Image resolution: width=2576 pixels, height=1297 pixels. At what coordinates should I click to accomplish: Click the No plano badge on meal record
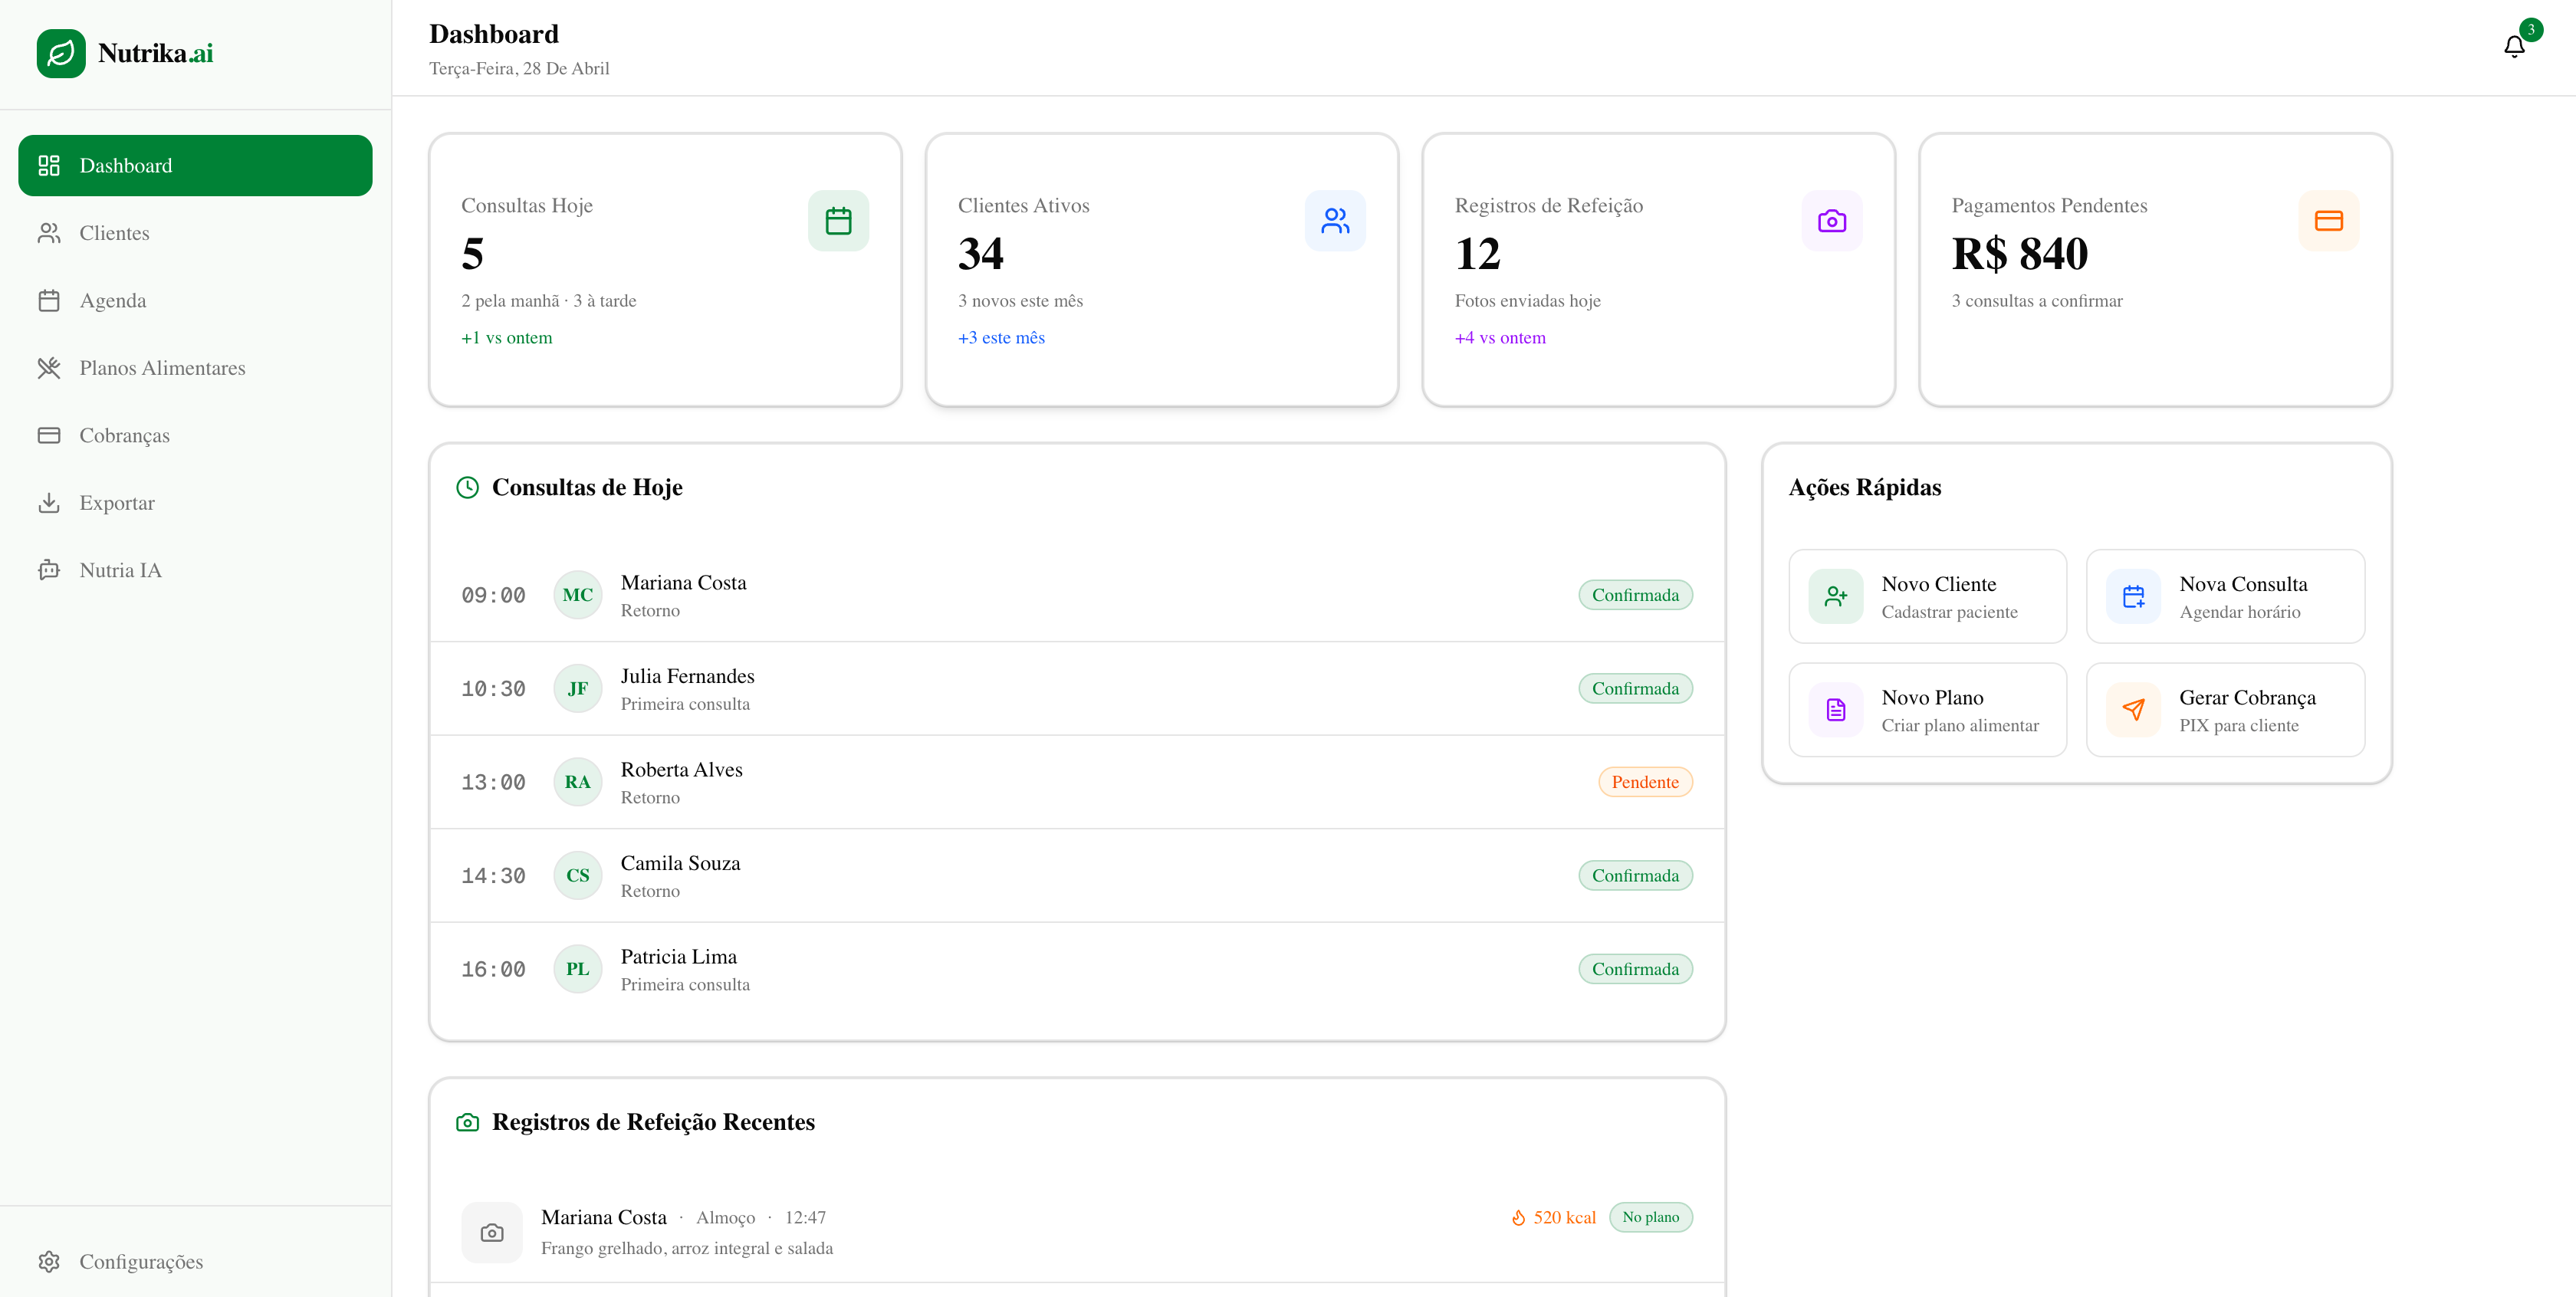(1650, 1218)
